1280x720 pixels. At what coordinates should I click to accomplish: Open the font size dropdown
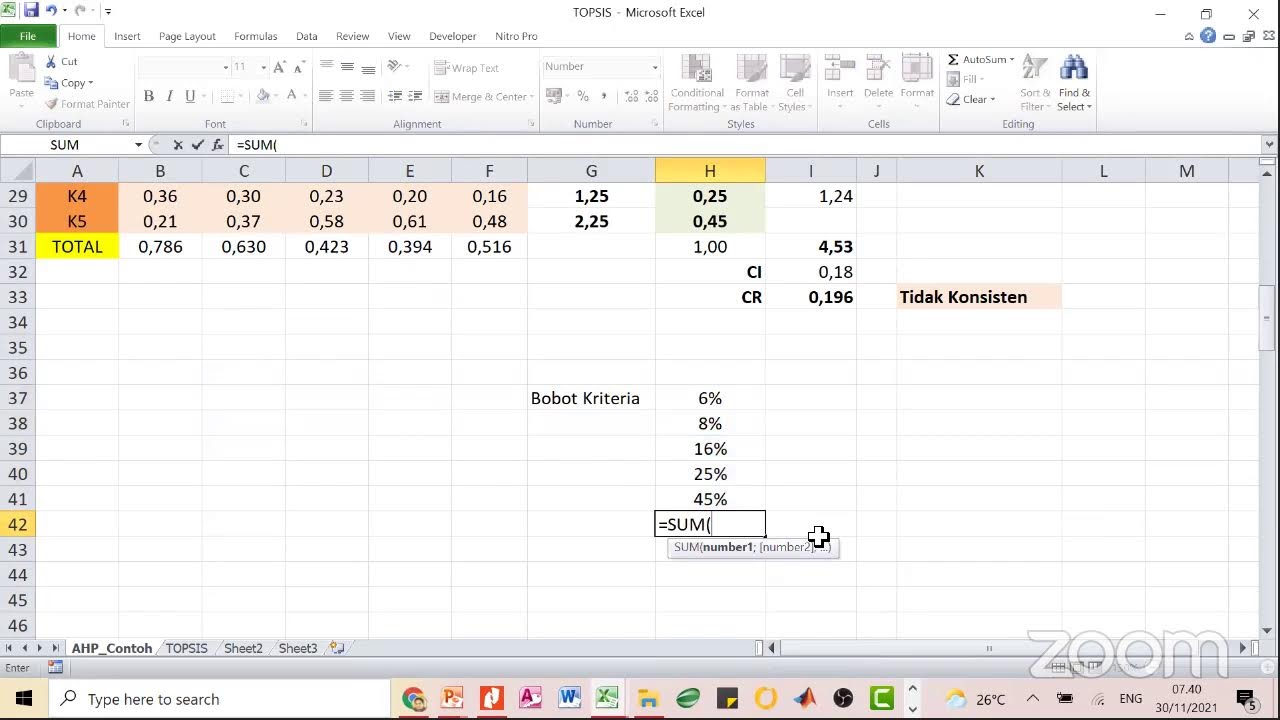click(x=263, y=67)
